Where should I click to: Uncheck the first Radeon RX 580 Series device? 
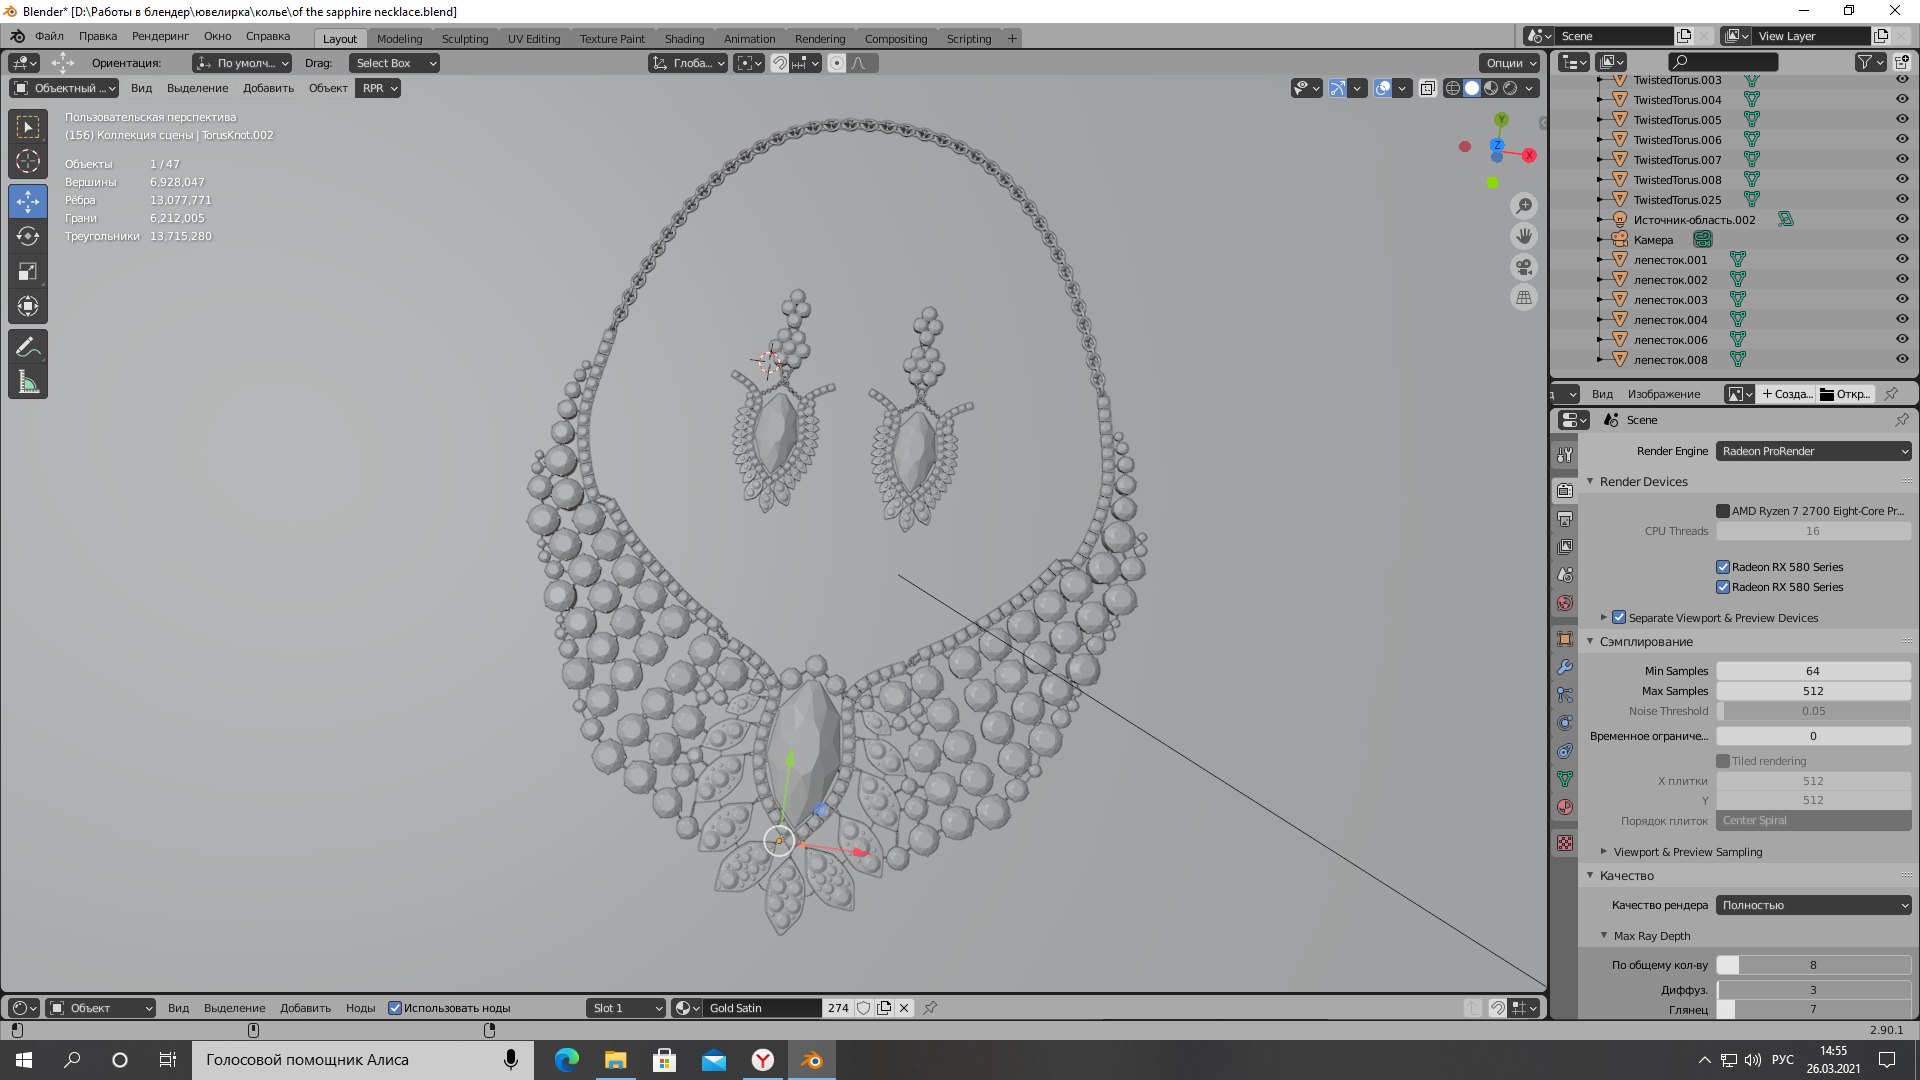[1723, 567]
